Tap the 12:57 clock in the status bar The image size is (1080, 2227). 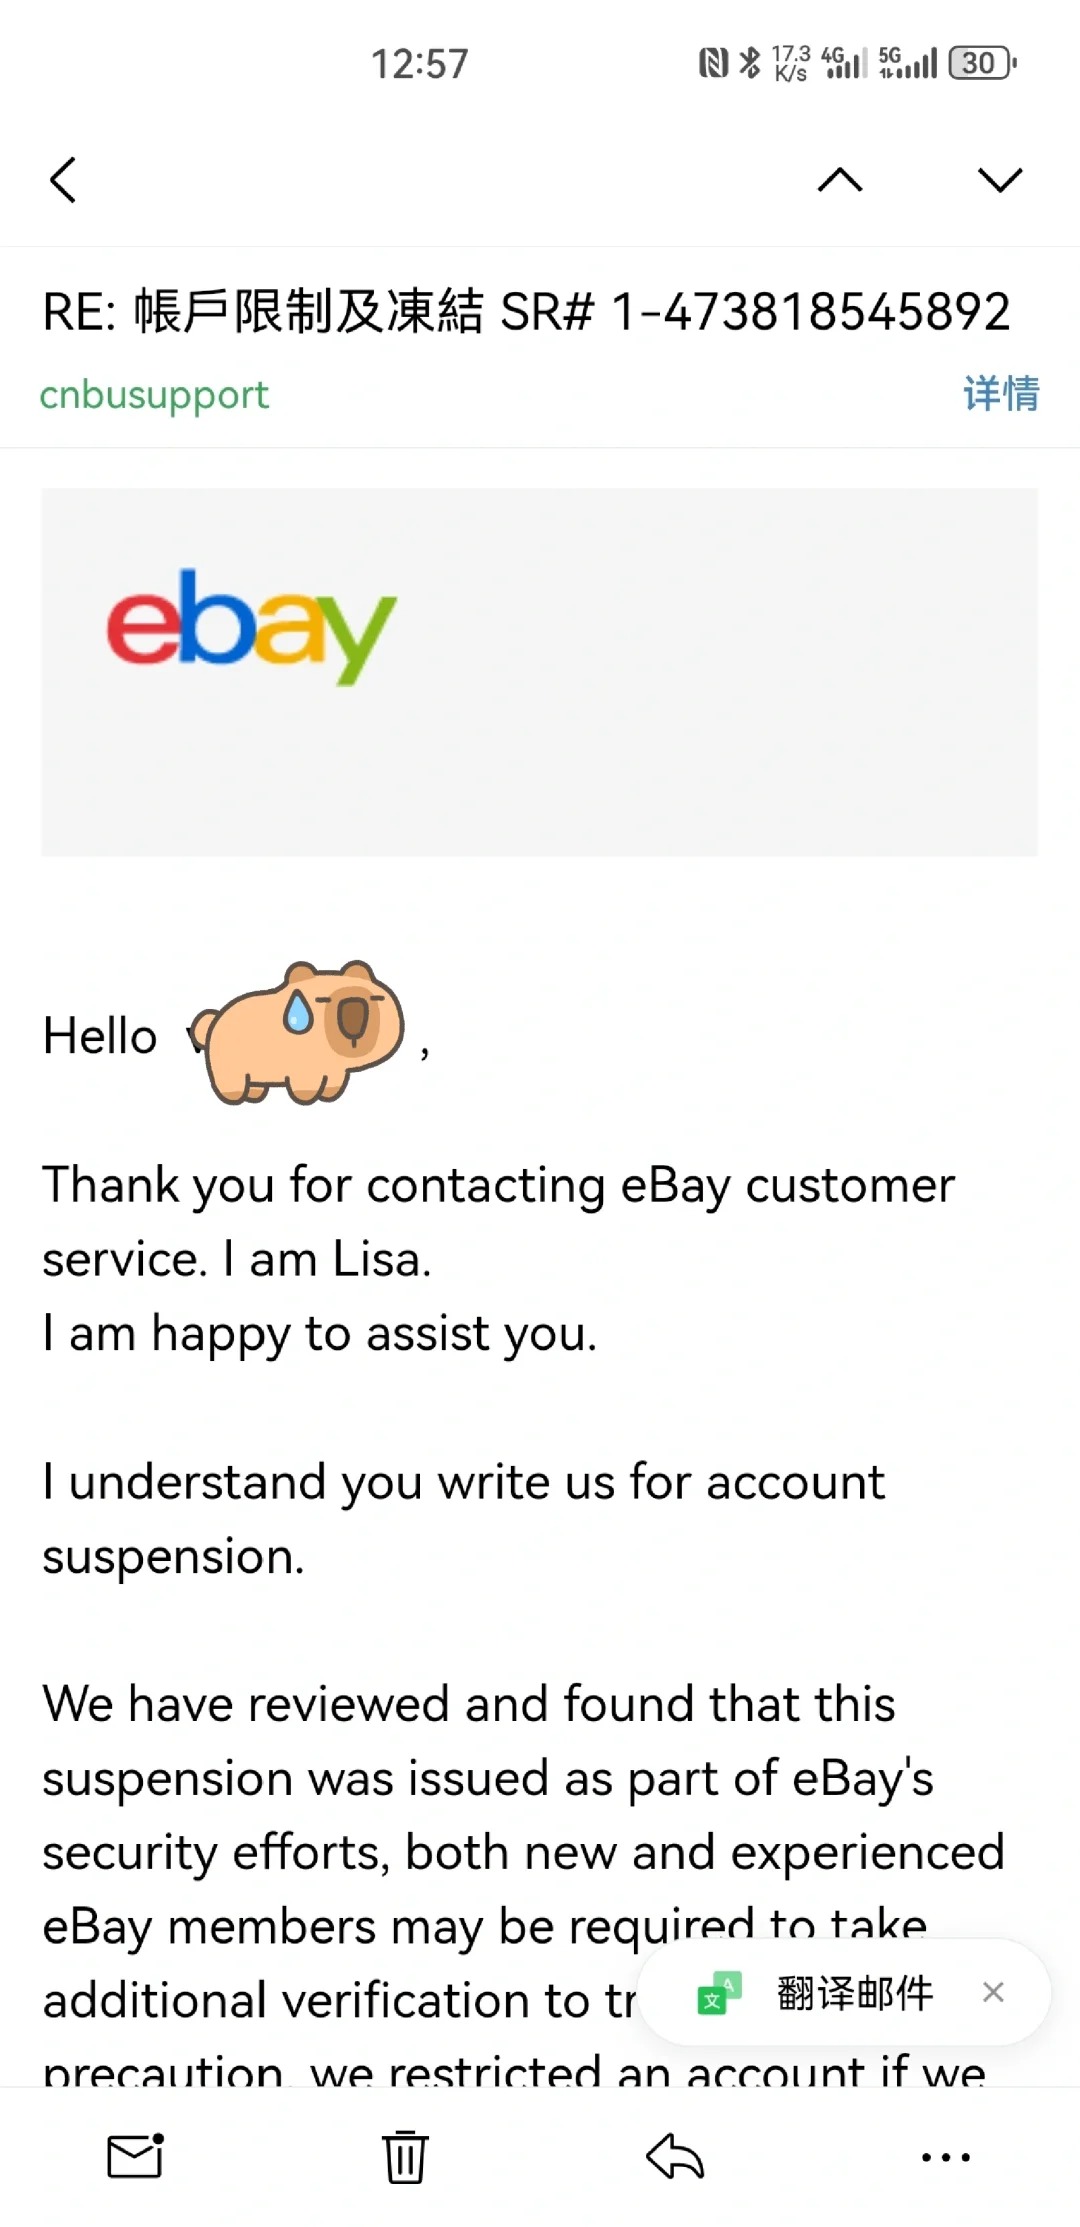[x=420, y=63]
